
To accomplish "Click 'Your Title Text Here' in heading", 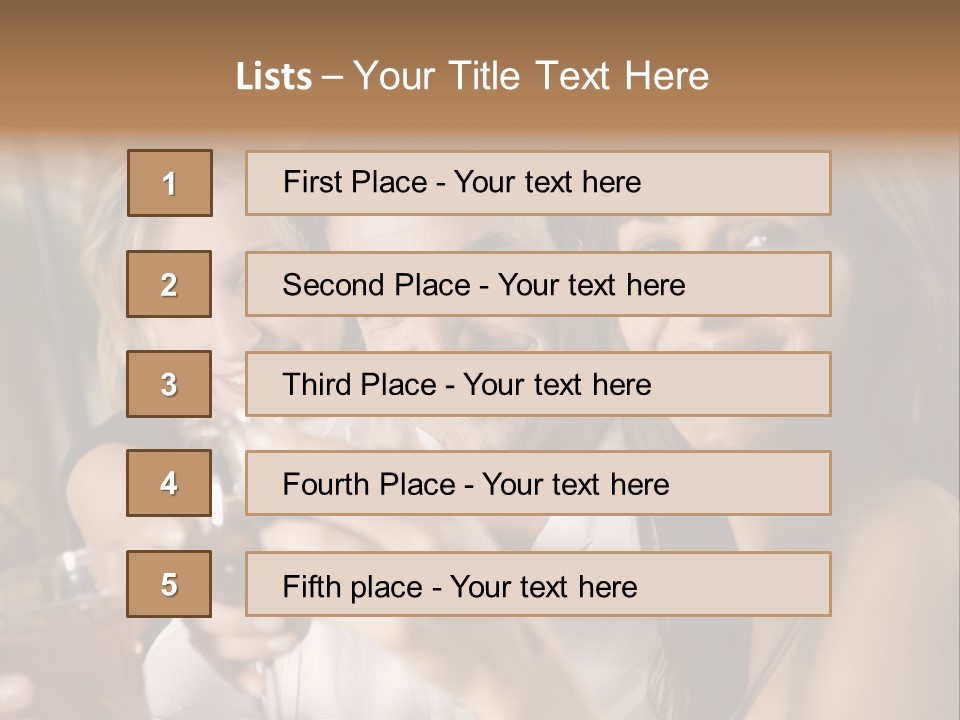I will coord(531,76).
